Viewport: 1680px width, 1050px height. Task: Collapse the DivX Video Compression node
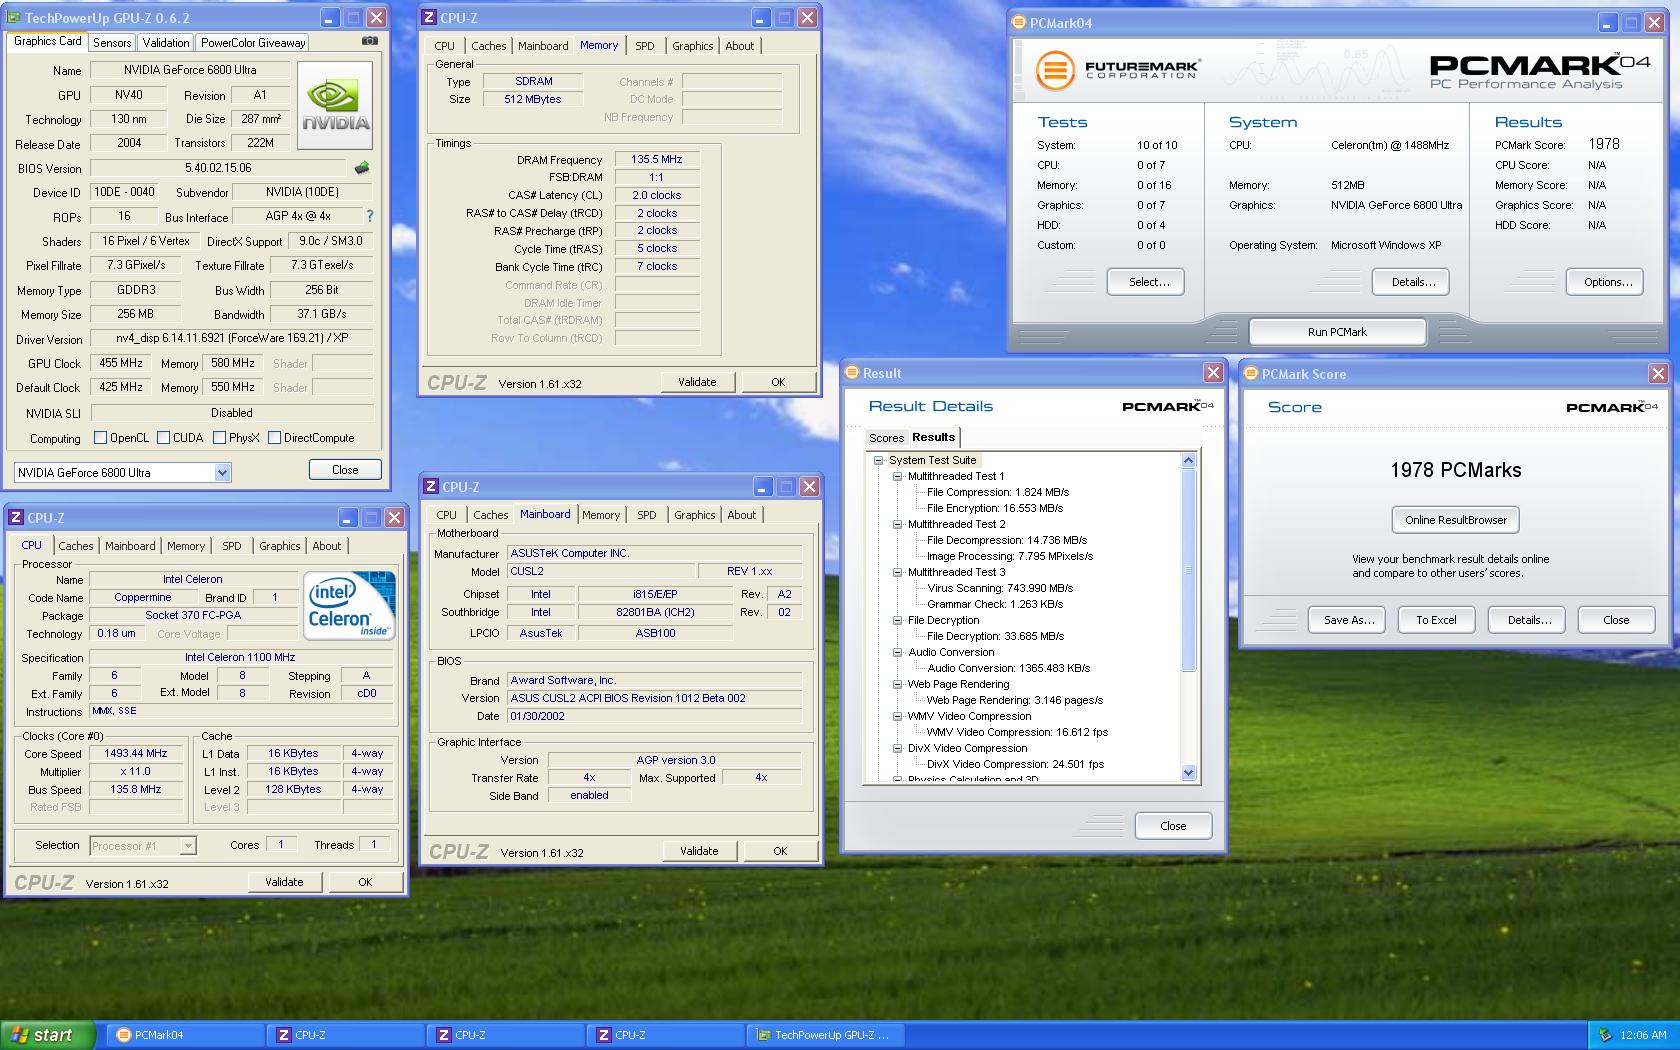(898, 748)
